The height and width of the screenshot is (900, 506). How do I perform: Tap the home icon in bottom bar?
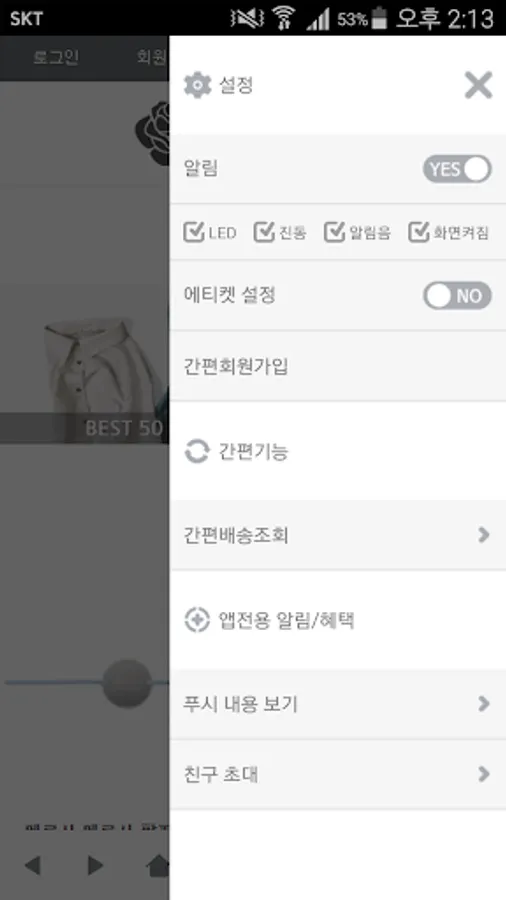(158, 866)
